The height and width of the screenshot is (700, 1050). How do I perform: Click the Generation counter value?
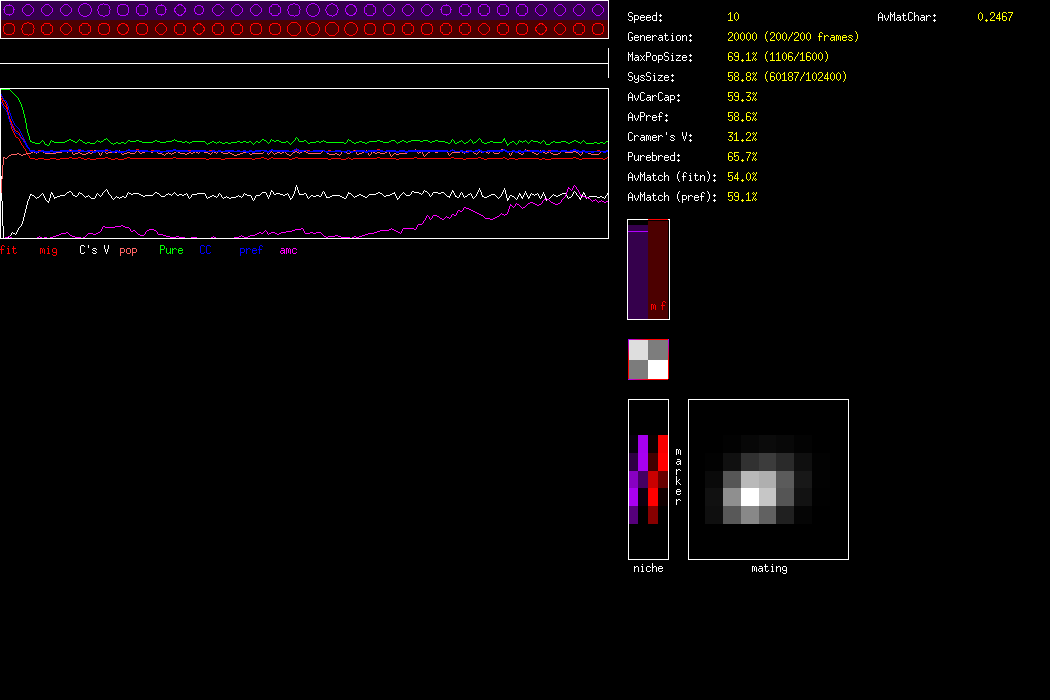pyautogui.click(x=792, y=37)
